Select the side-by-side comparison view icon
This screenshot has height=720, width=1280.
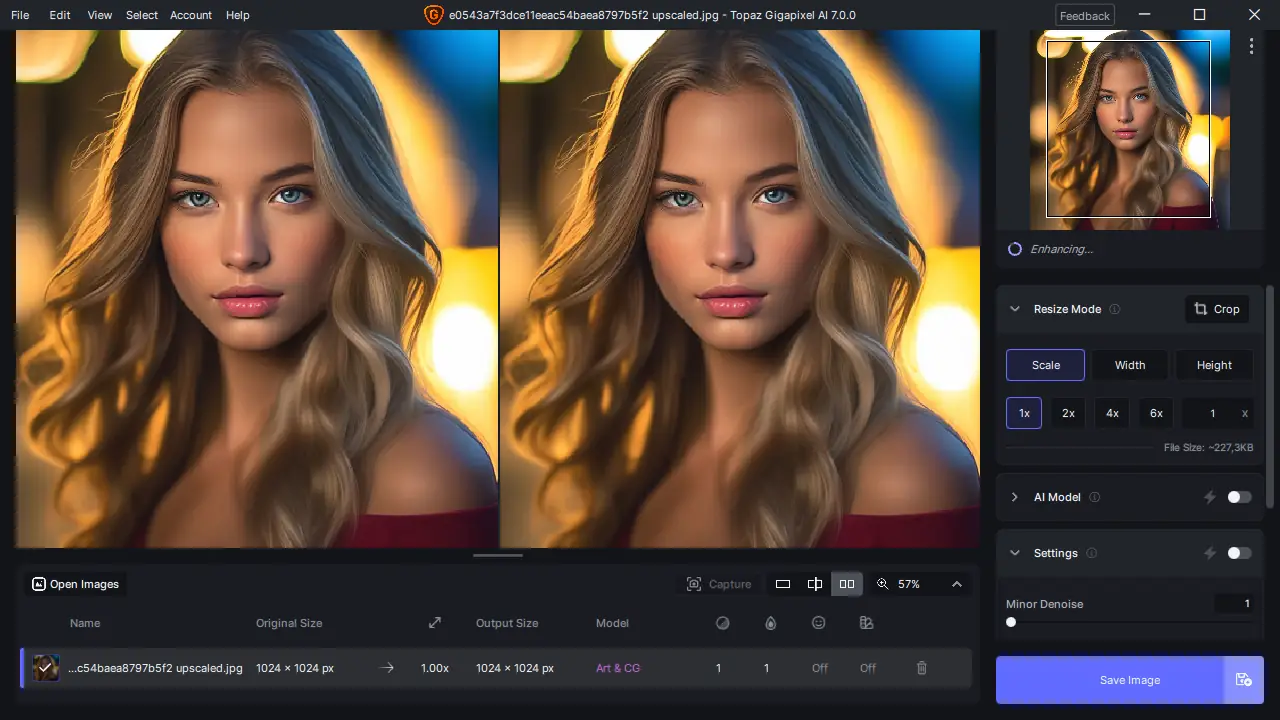coord(846,583)
